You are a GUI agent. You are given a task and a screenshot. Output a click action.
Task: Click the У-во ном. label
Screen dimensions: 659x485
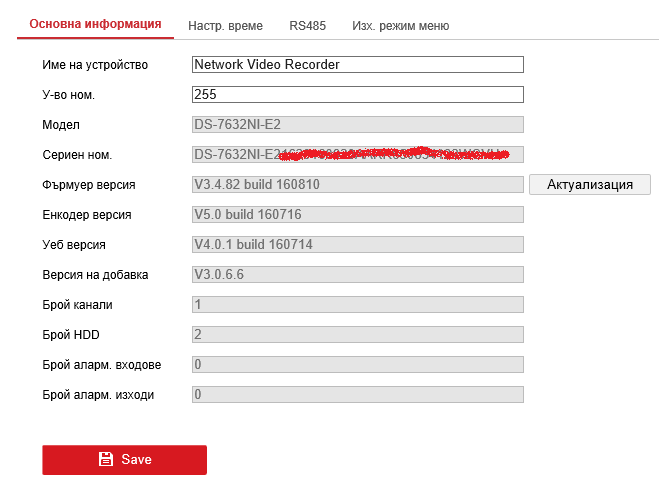pos(69,95)
